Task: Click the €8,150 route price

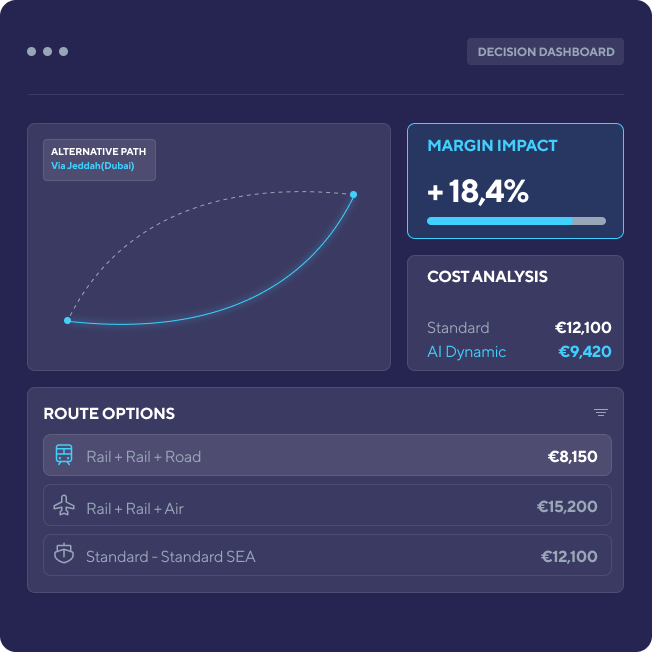Action: click(x=572, y=457)
